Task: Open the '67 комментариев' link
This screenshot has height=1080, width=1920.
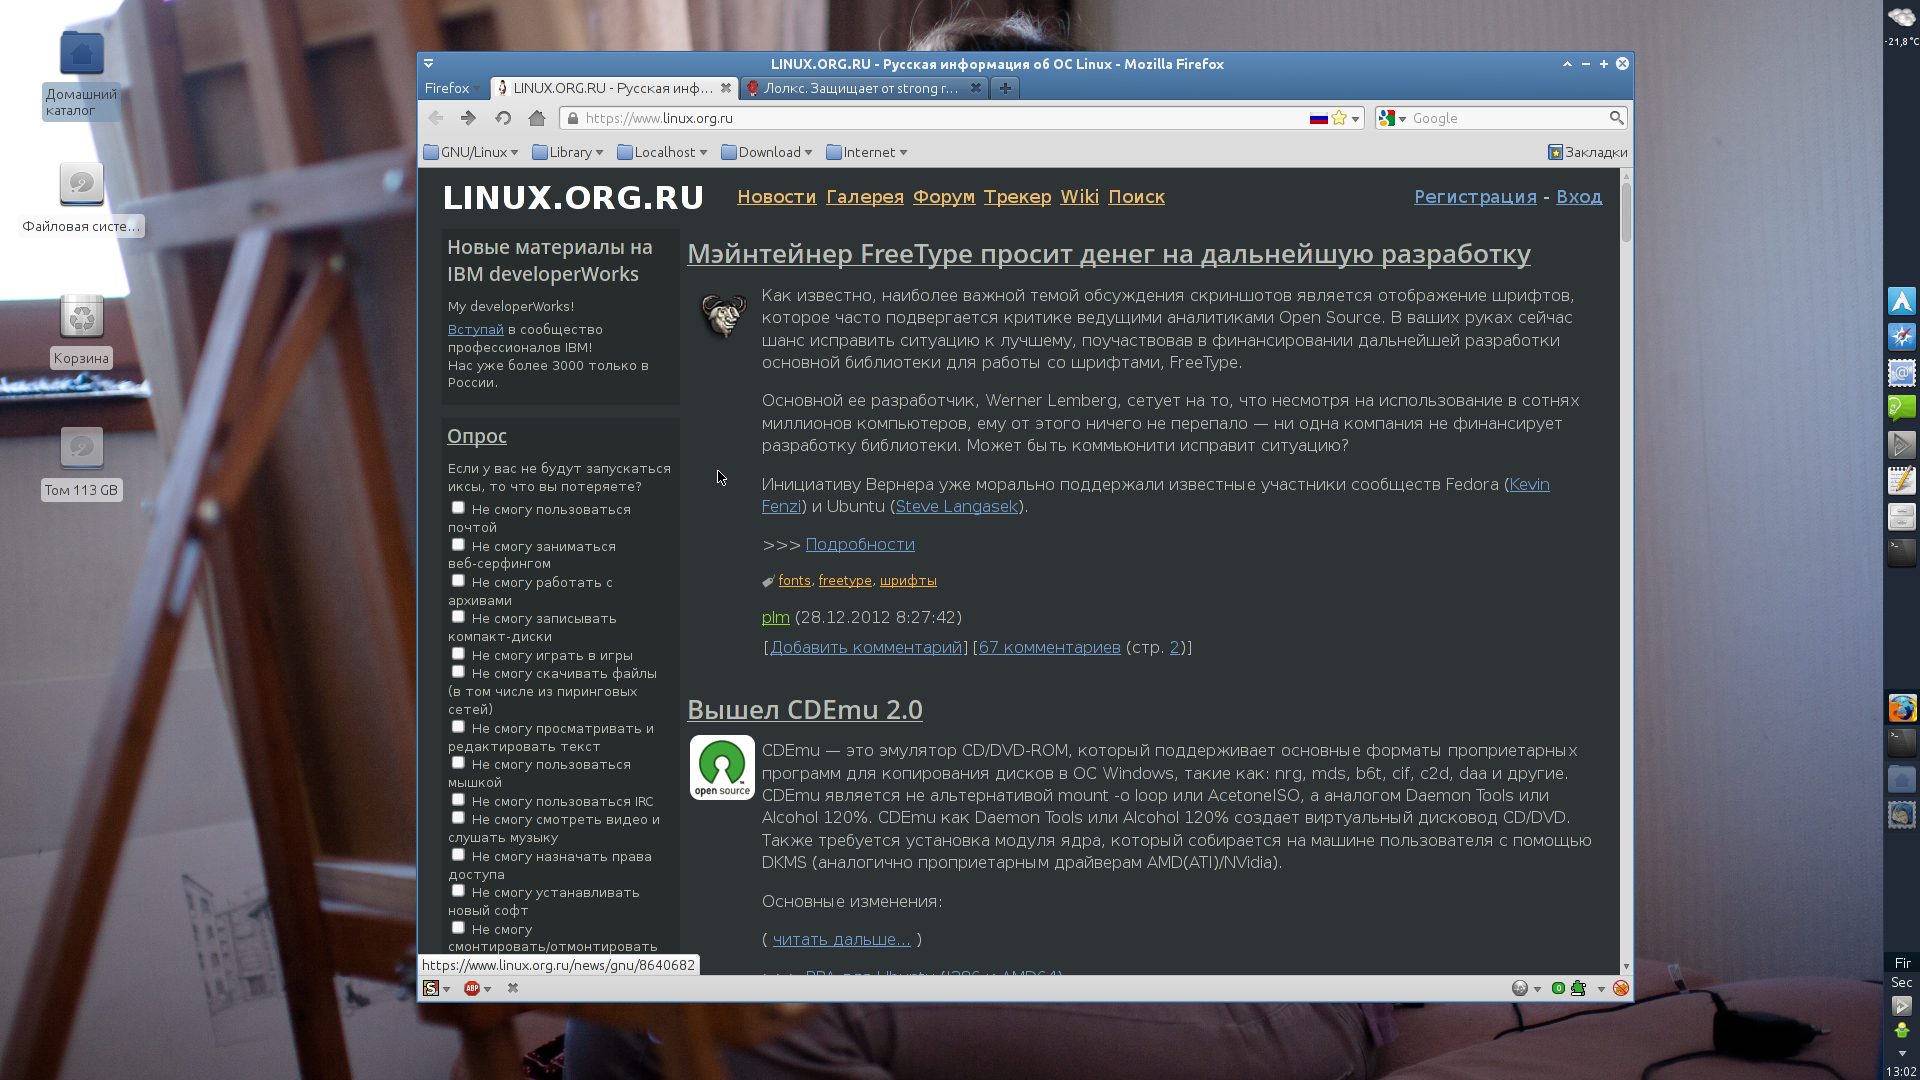Action: [1049, 647]
